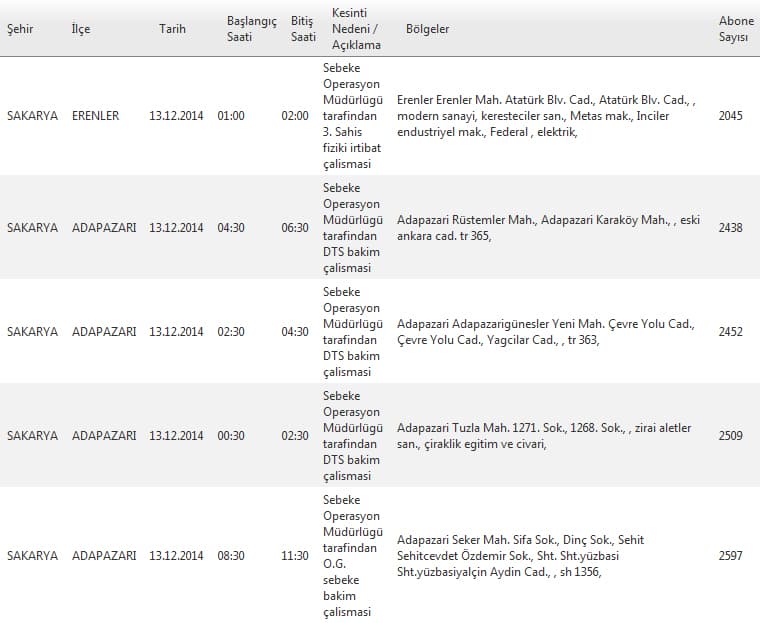Image resolution: width=760 pixels, height=623 pixels.
Task: Click subscriber count 2452
Action: pyautogui.click(x=730, y=332)
